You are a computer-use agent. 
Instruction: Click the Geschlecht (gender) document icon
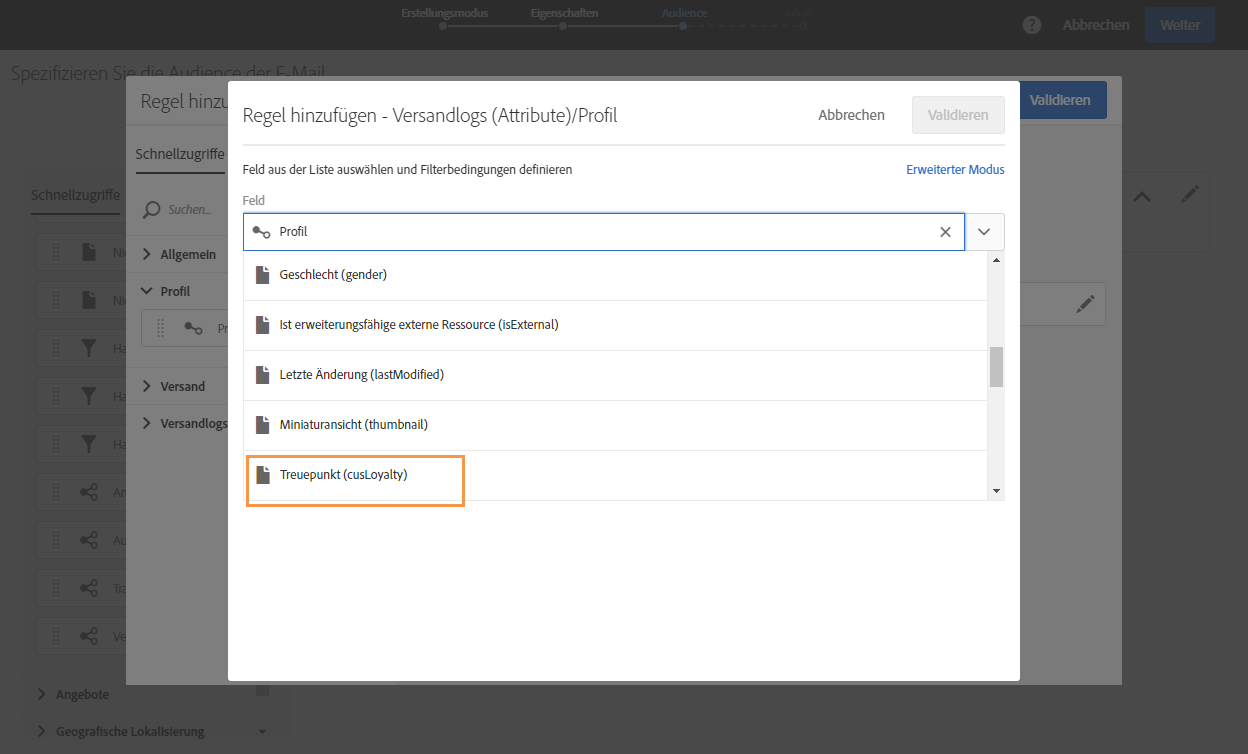coord(263,275)
